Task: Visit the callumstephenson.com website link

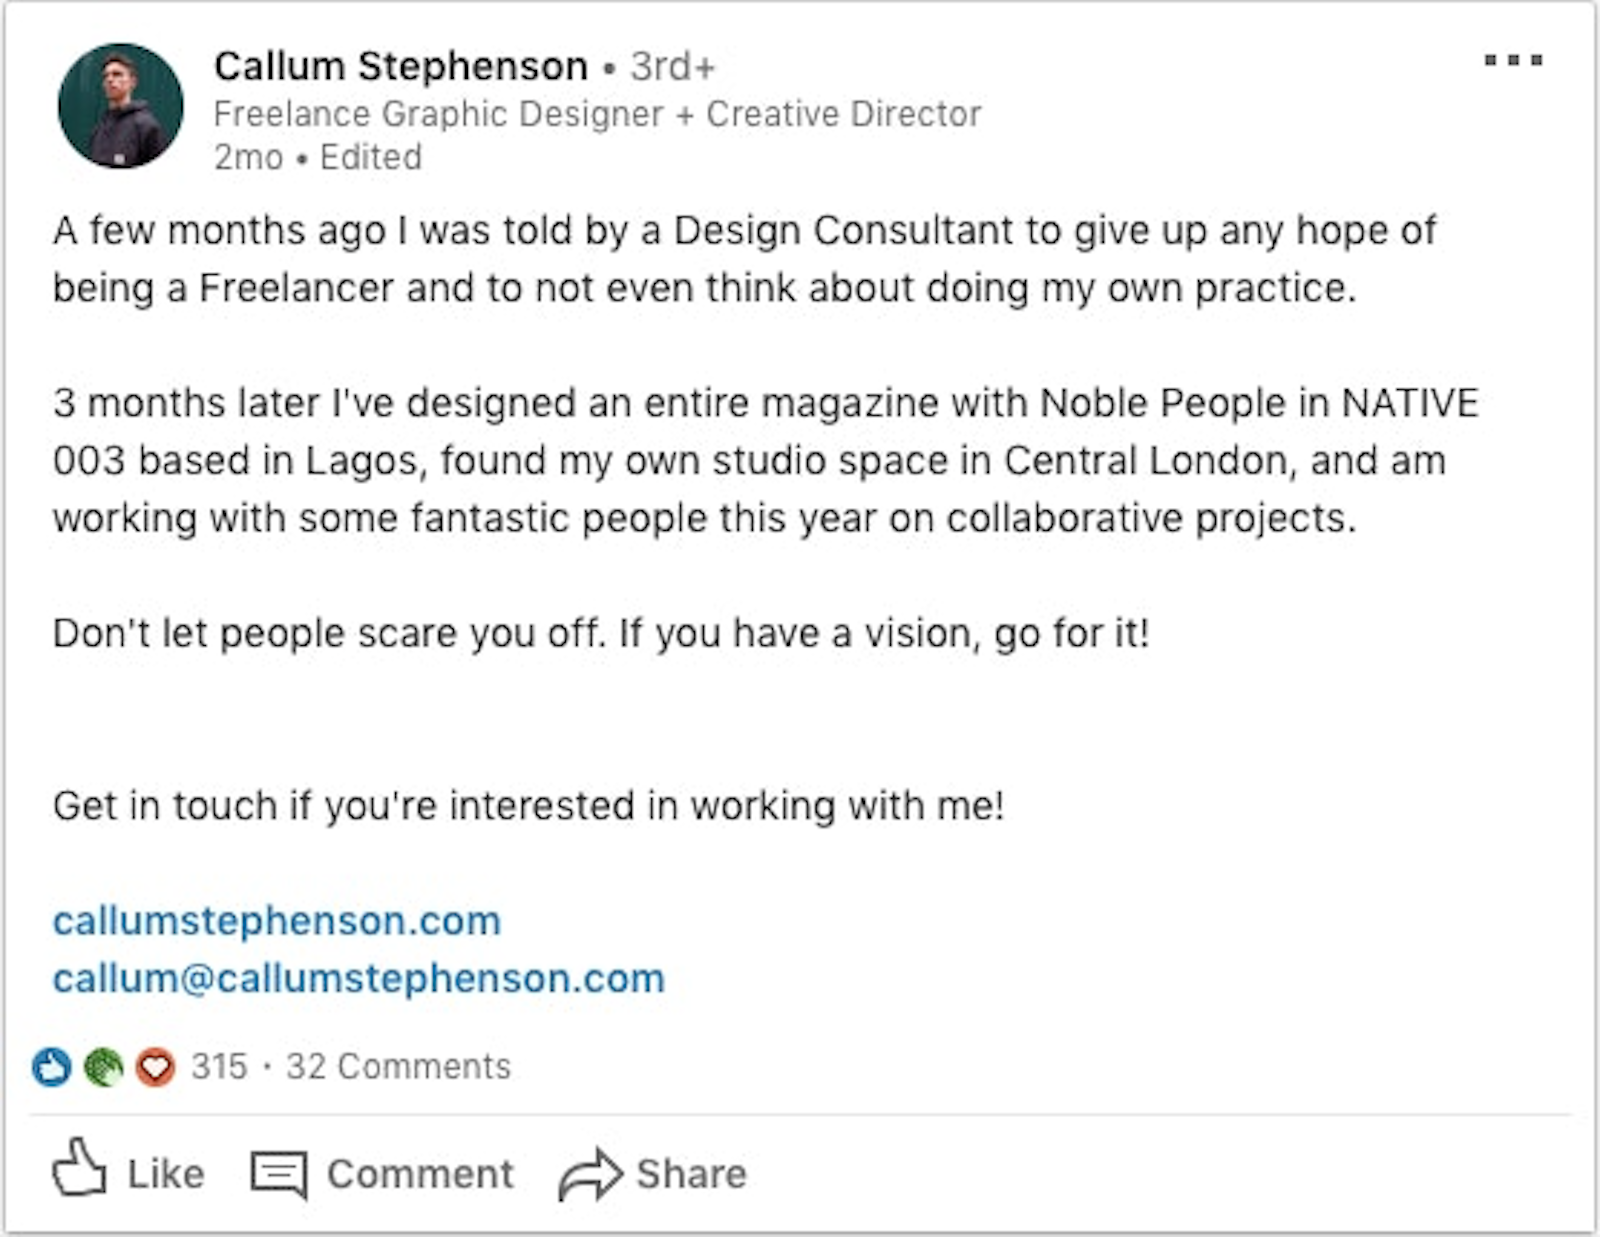Action: tap(277, 921)
